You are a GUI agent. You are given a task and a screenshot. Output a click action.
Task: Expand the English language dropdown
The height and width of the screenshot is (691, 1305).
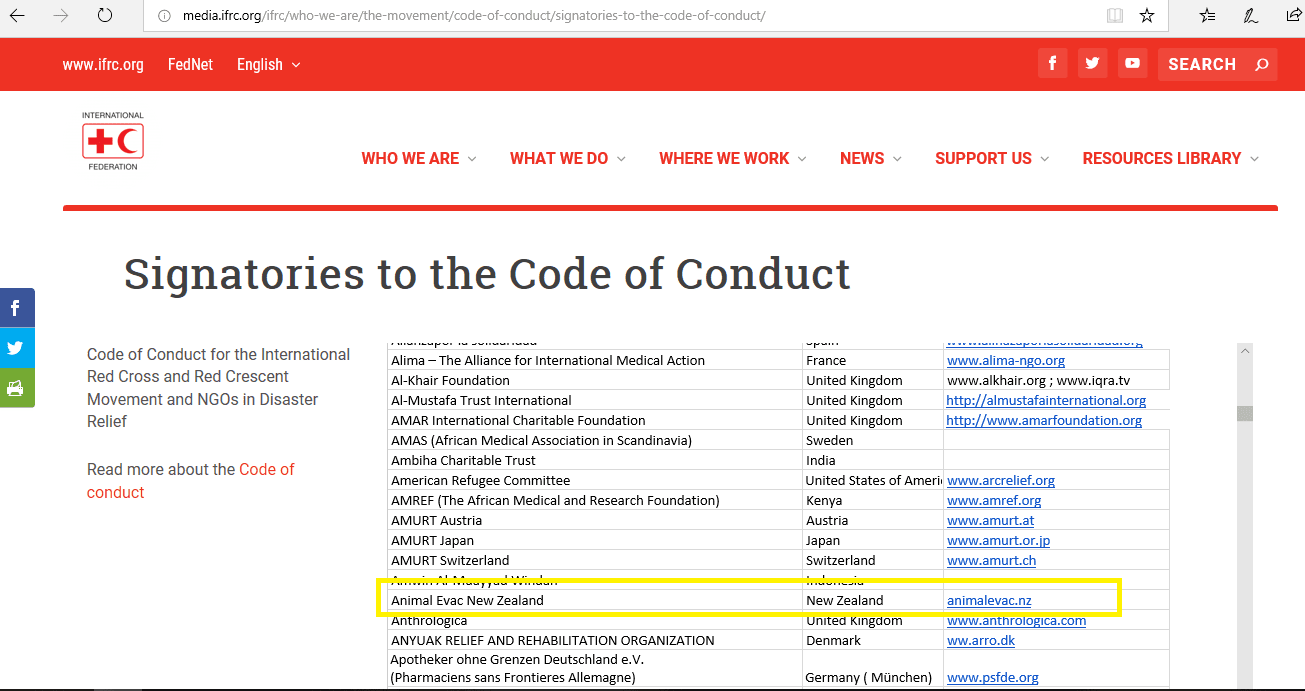click(x=268, y=65)
